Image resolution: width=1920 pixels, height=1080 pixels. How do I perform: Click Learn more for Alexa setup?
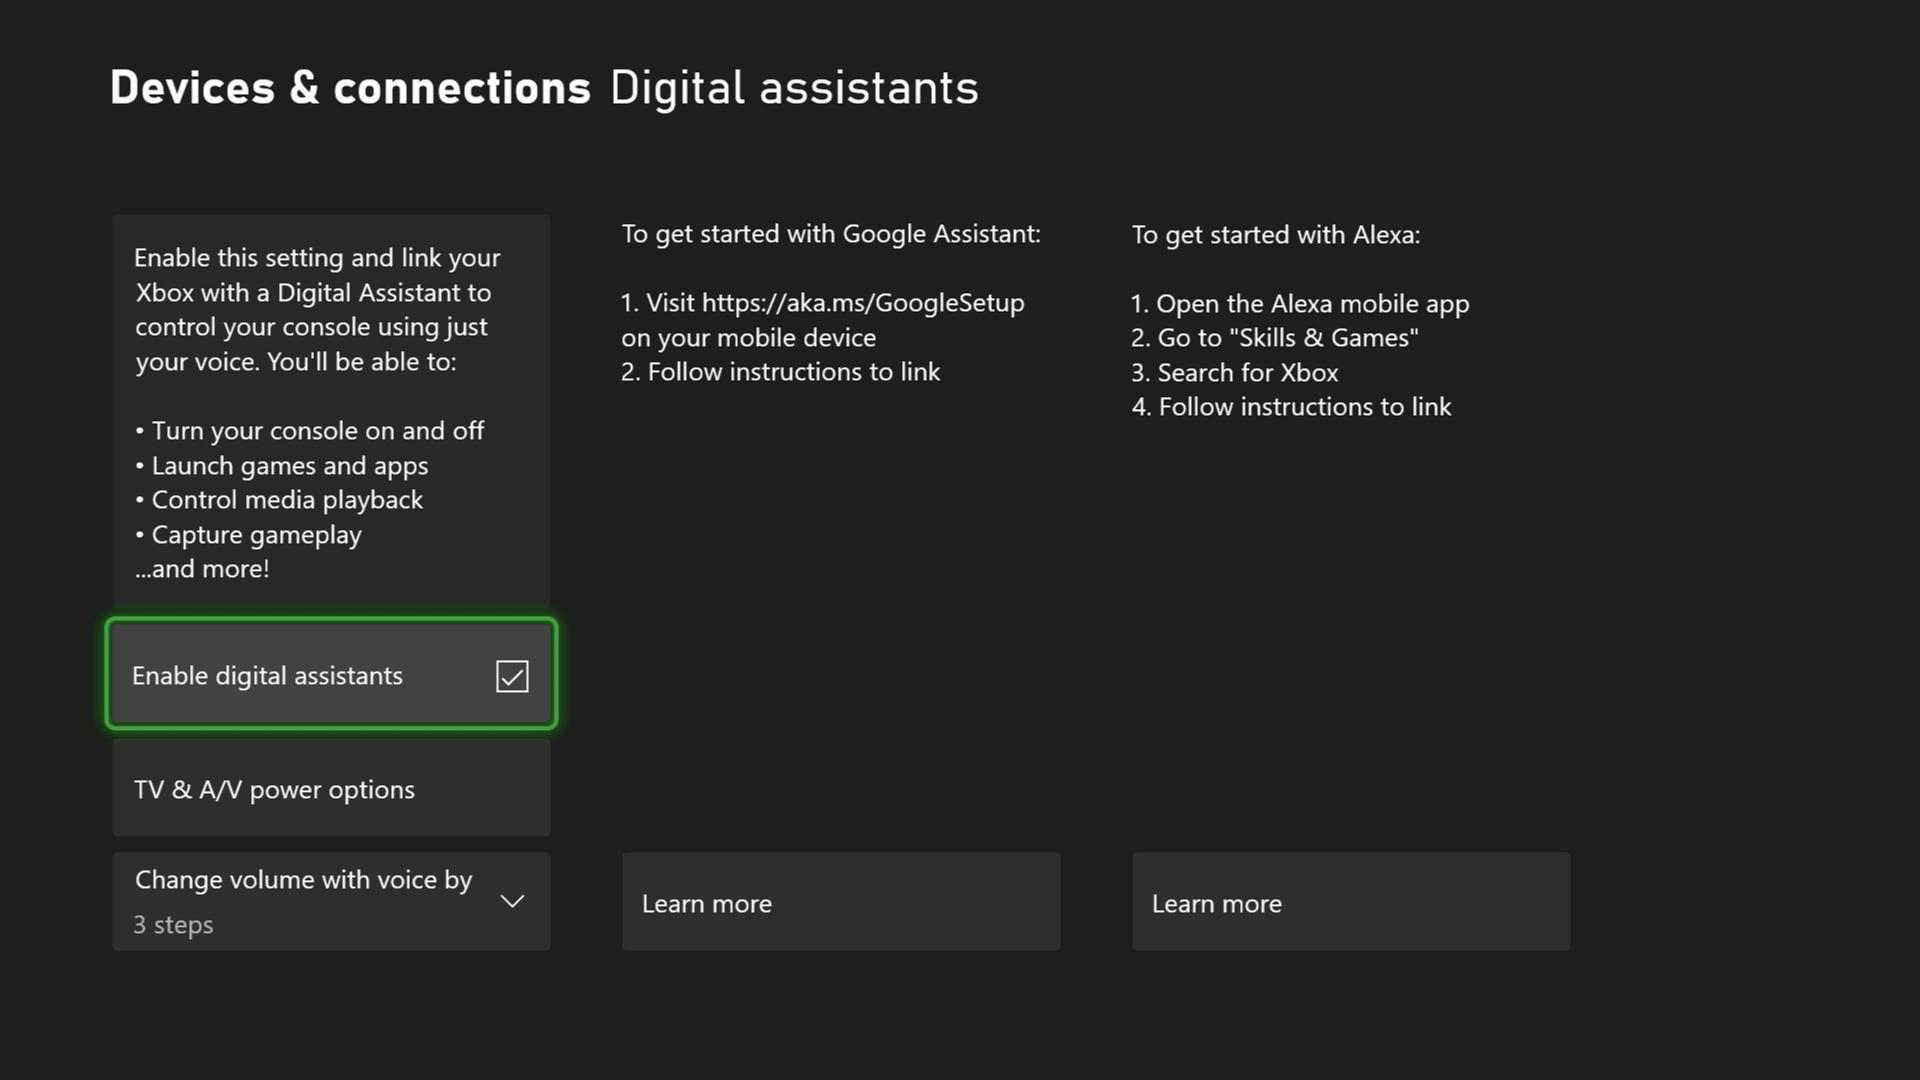coord(1350,901)
